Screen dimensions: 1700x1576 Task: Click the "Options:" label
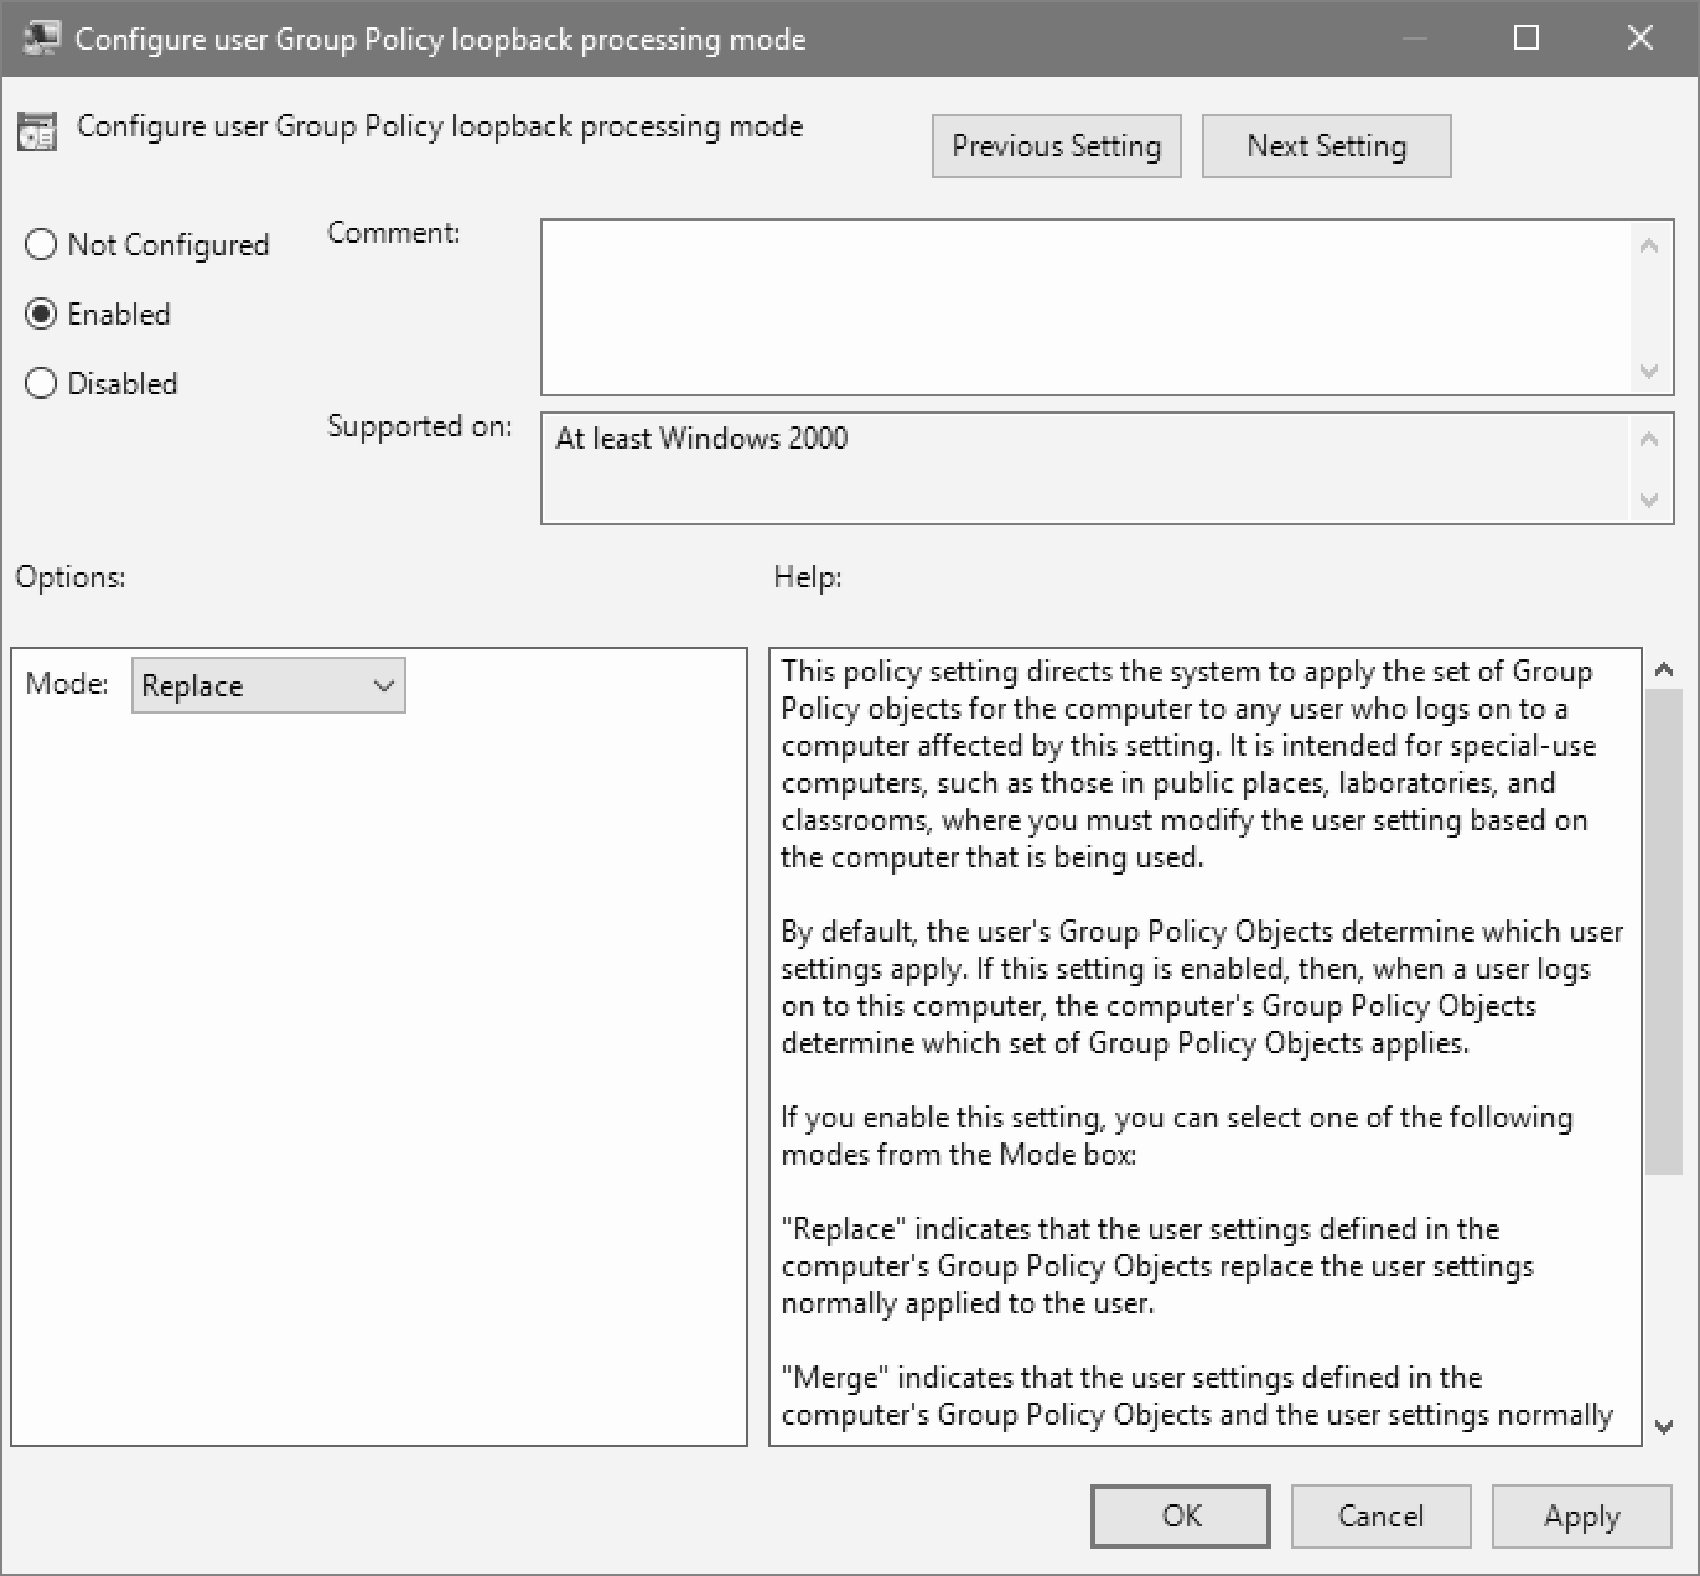(x=70, y=577)
